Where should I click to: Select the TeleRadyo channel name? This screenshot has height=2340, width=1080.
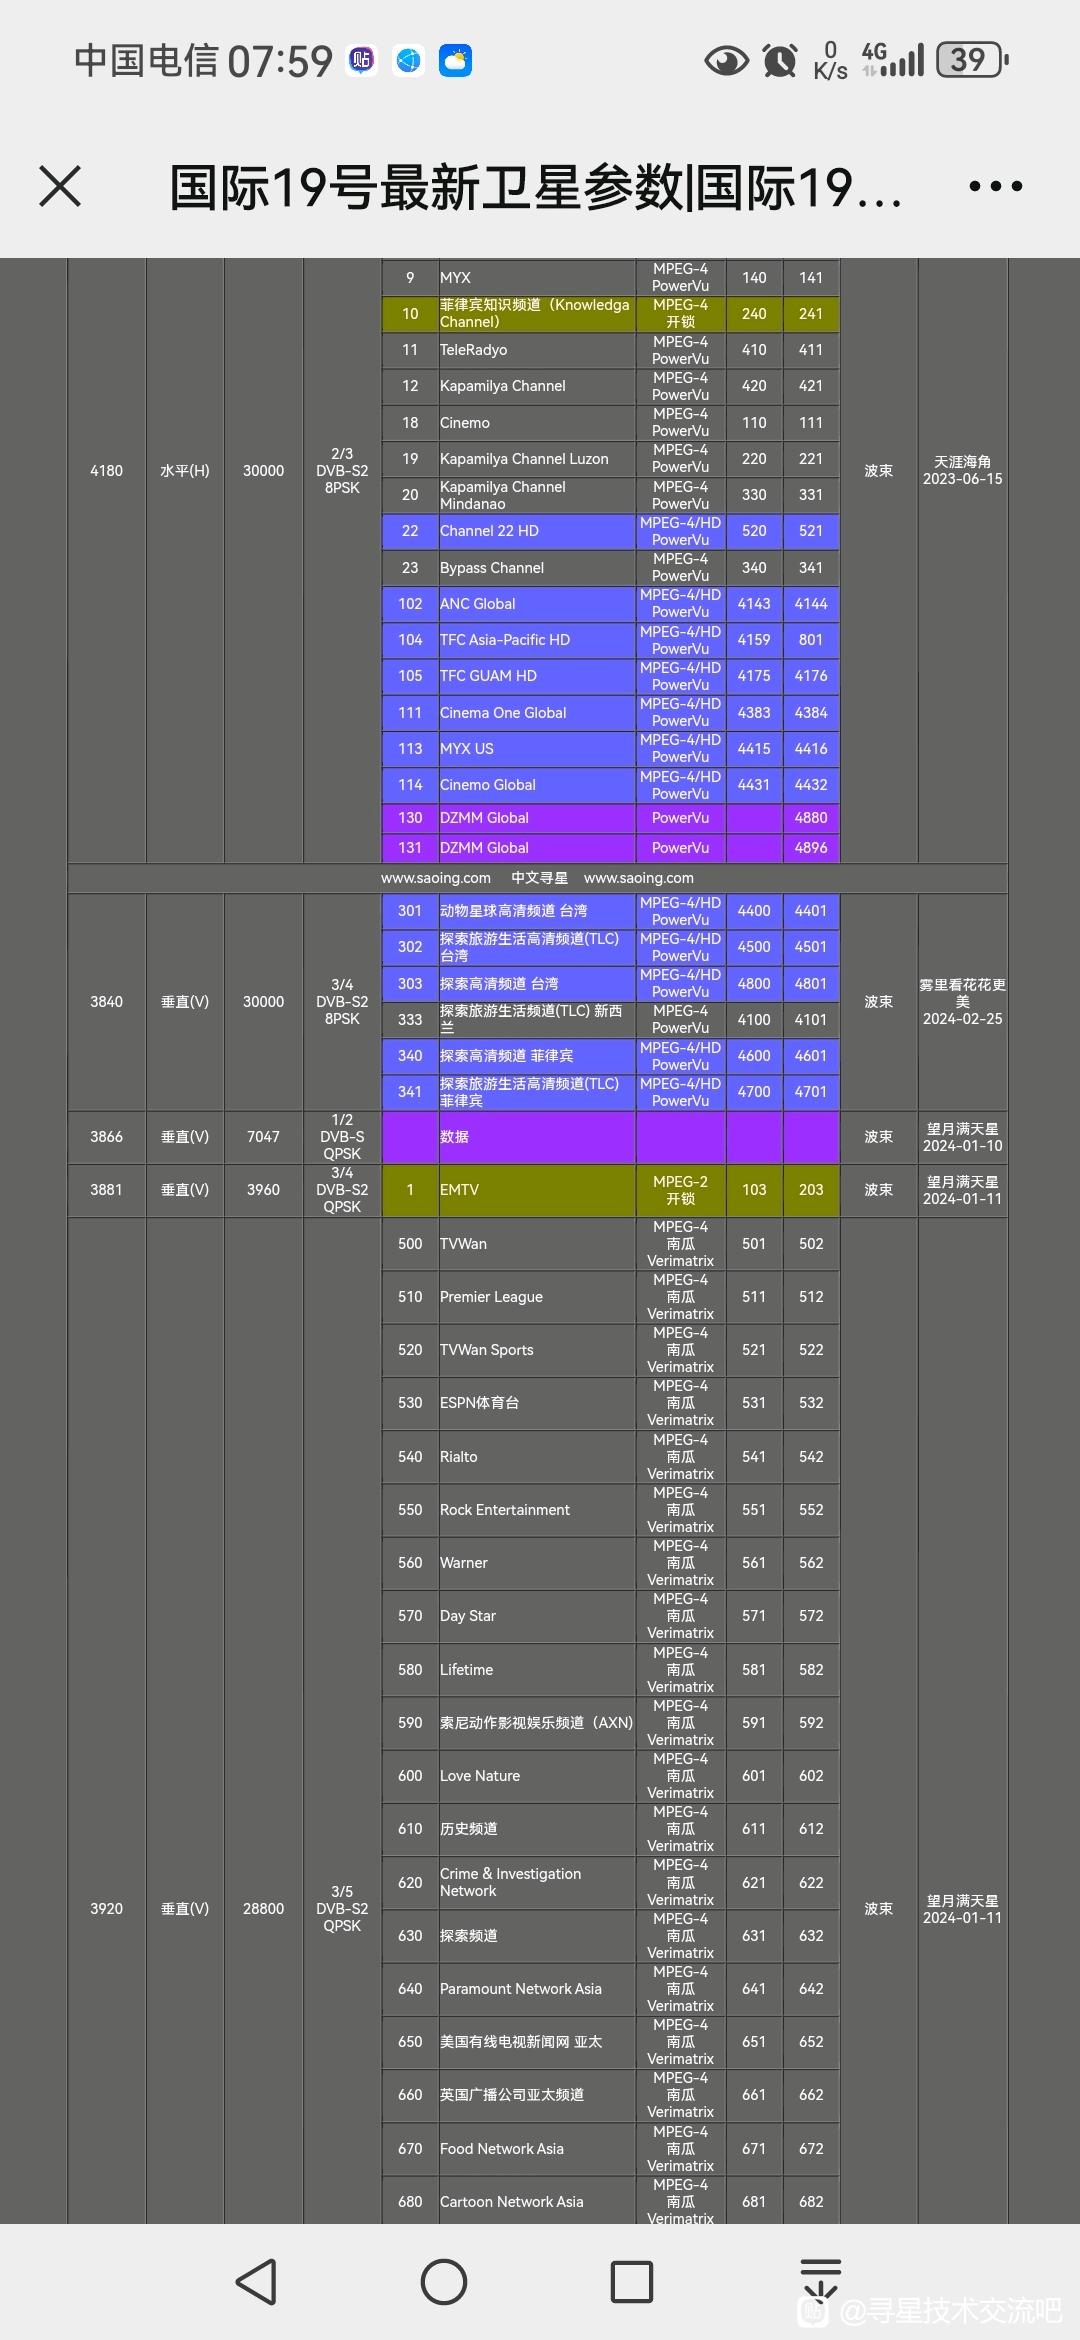click(x=474, y=350)
